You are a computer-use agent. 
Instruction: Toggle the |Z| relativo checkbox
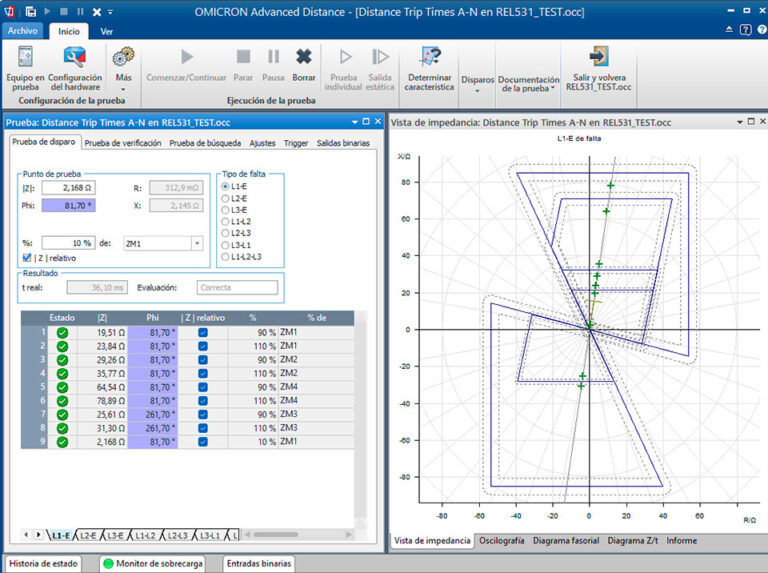click(x=27, y=258)
